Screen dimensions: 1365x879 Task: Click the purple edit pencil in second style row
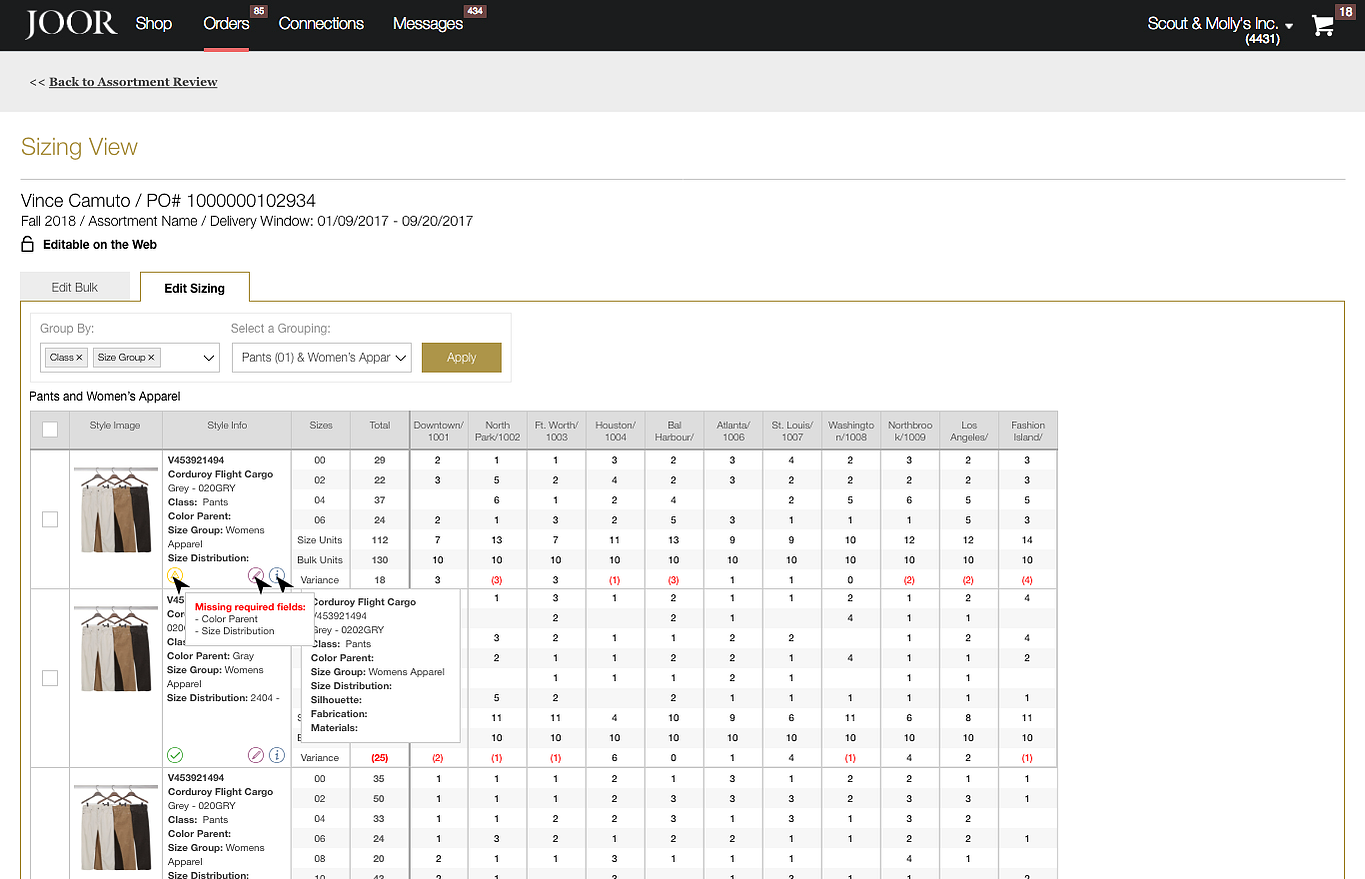click(256, 755)
